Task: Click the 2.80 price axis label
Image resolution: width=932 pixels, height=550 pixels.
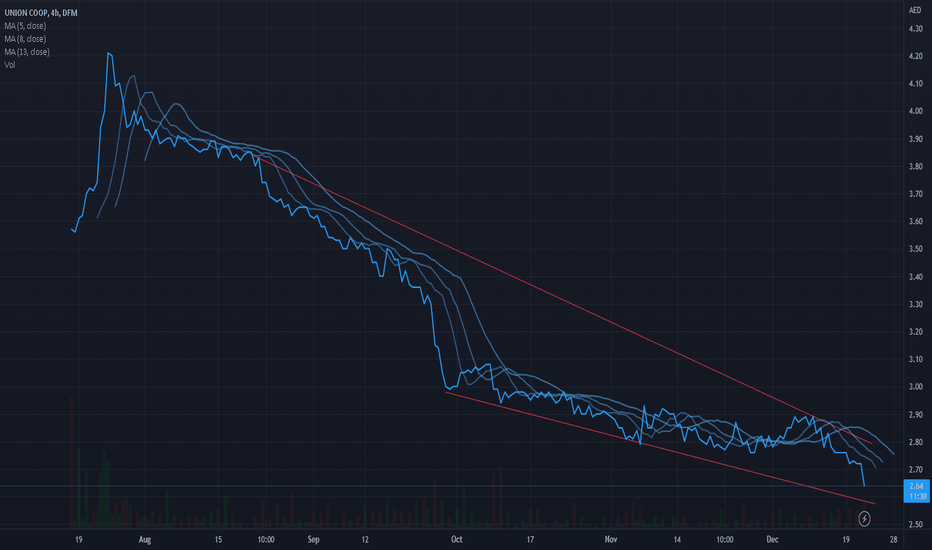Action: click(x=916, y=442)
